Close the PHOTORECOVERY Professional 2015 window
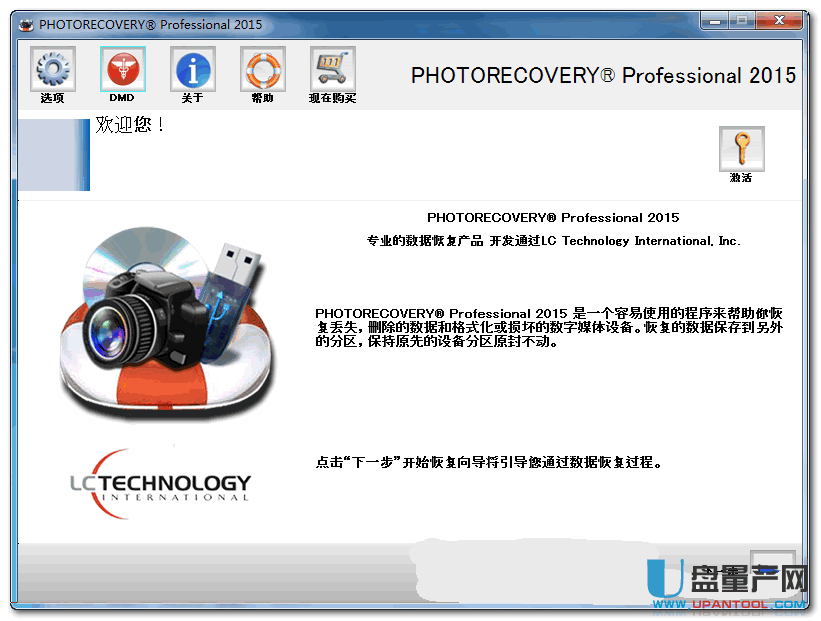Image resolution: width=821 pixels, height=621 pixels. pos(781,20)
